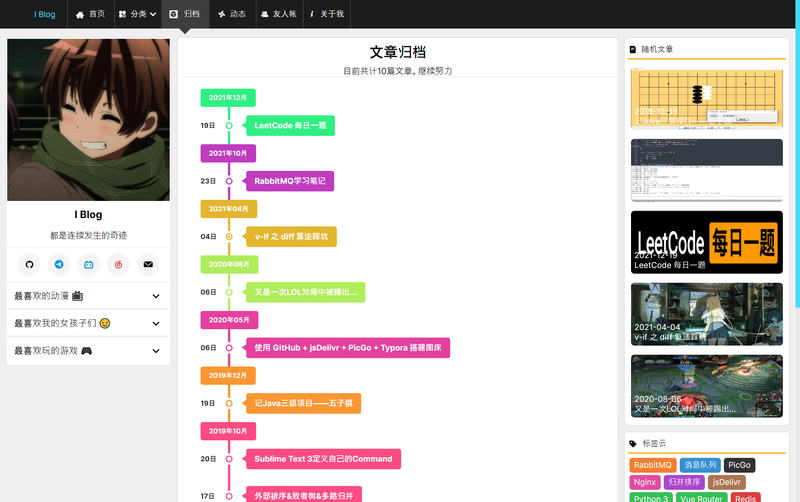This screenshot has width=800, height=502.
Task: Select the PicGo tag
Action: [739, 465]
